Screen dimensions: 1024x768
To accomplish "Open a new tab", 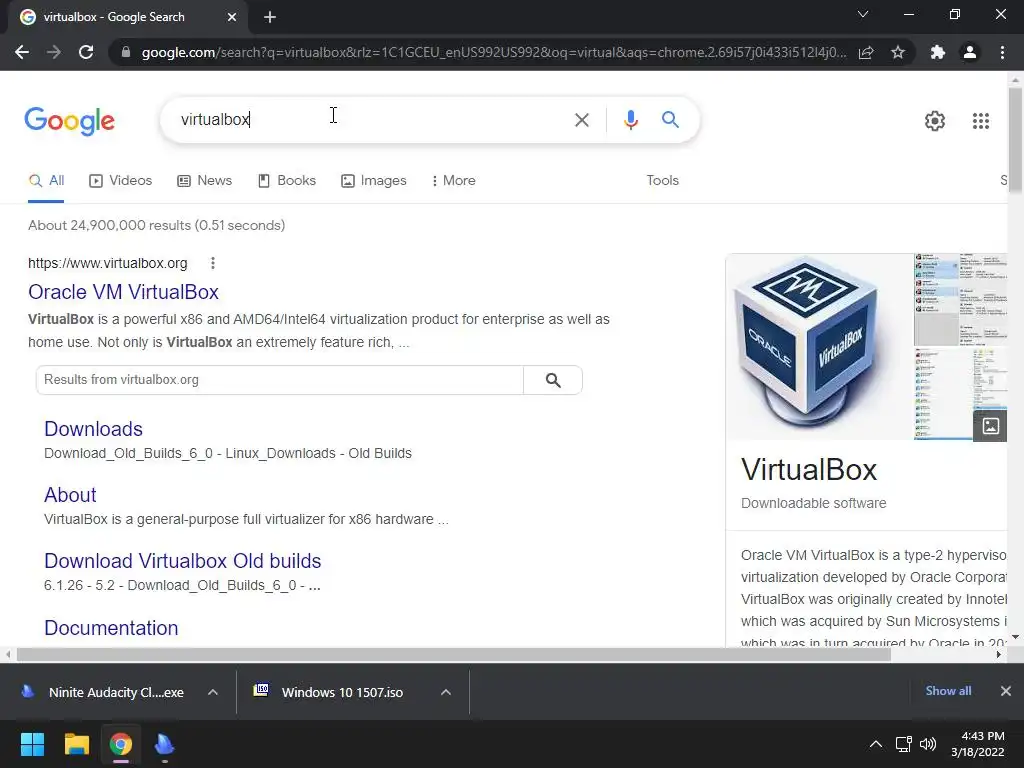I will pos(270,17).
